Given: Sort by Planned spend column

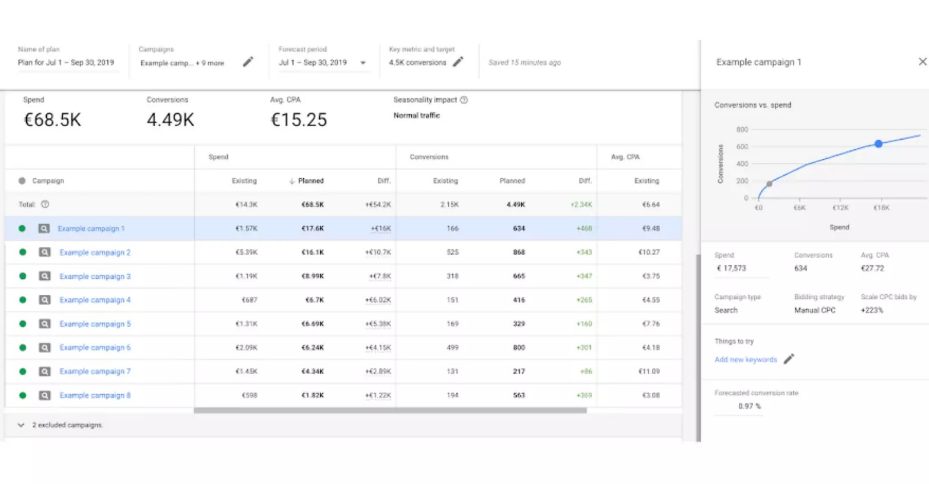Looking at the screenshot, I should [x=309, y=181].
